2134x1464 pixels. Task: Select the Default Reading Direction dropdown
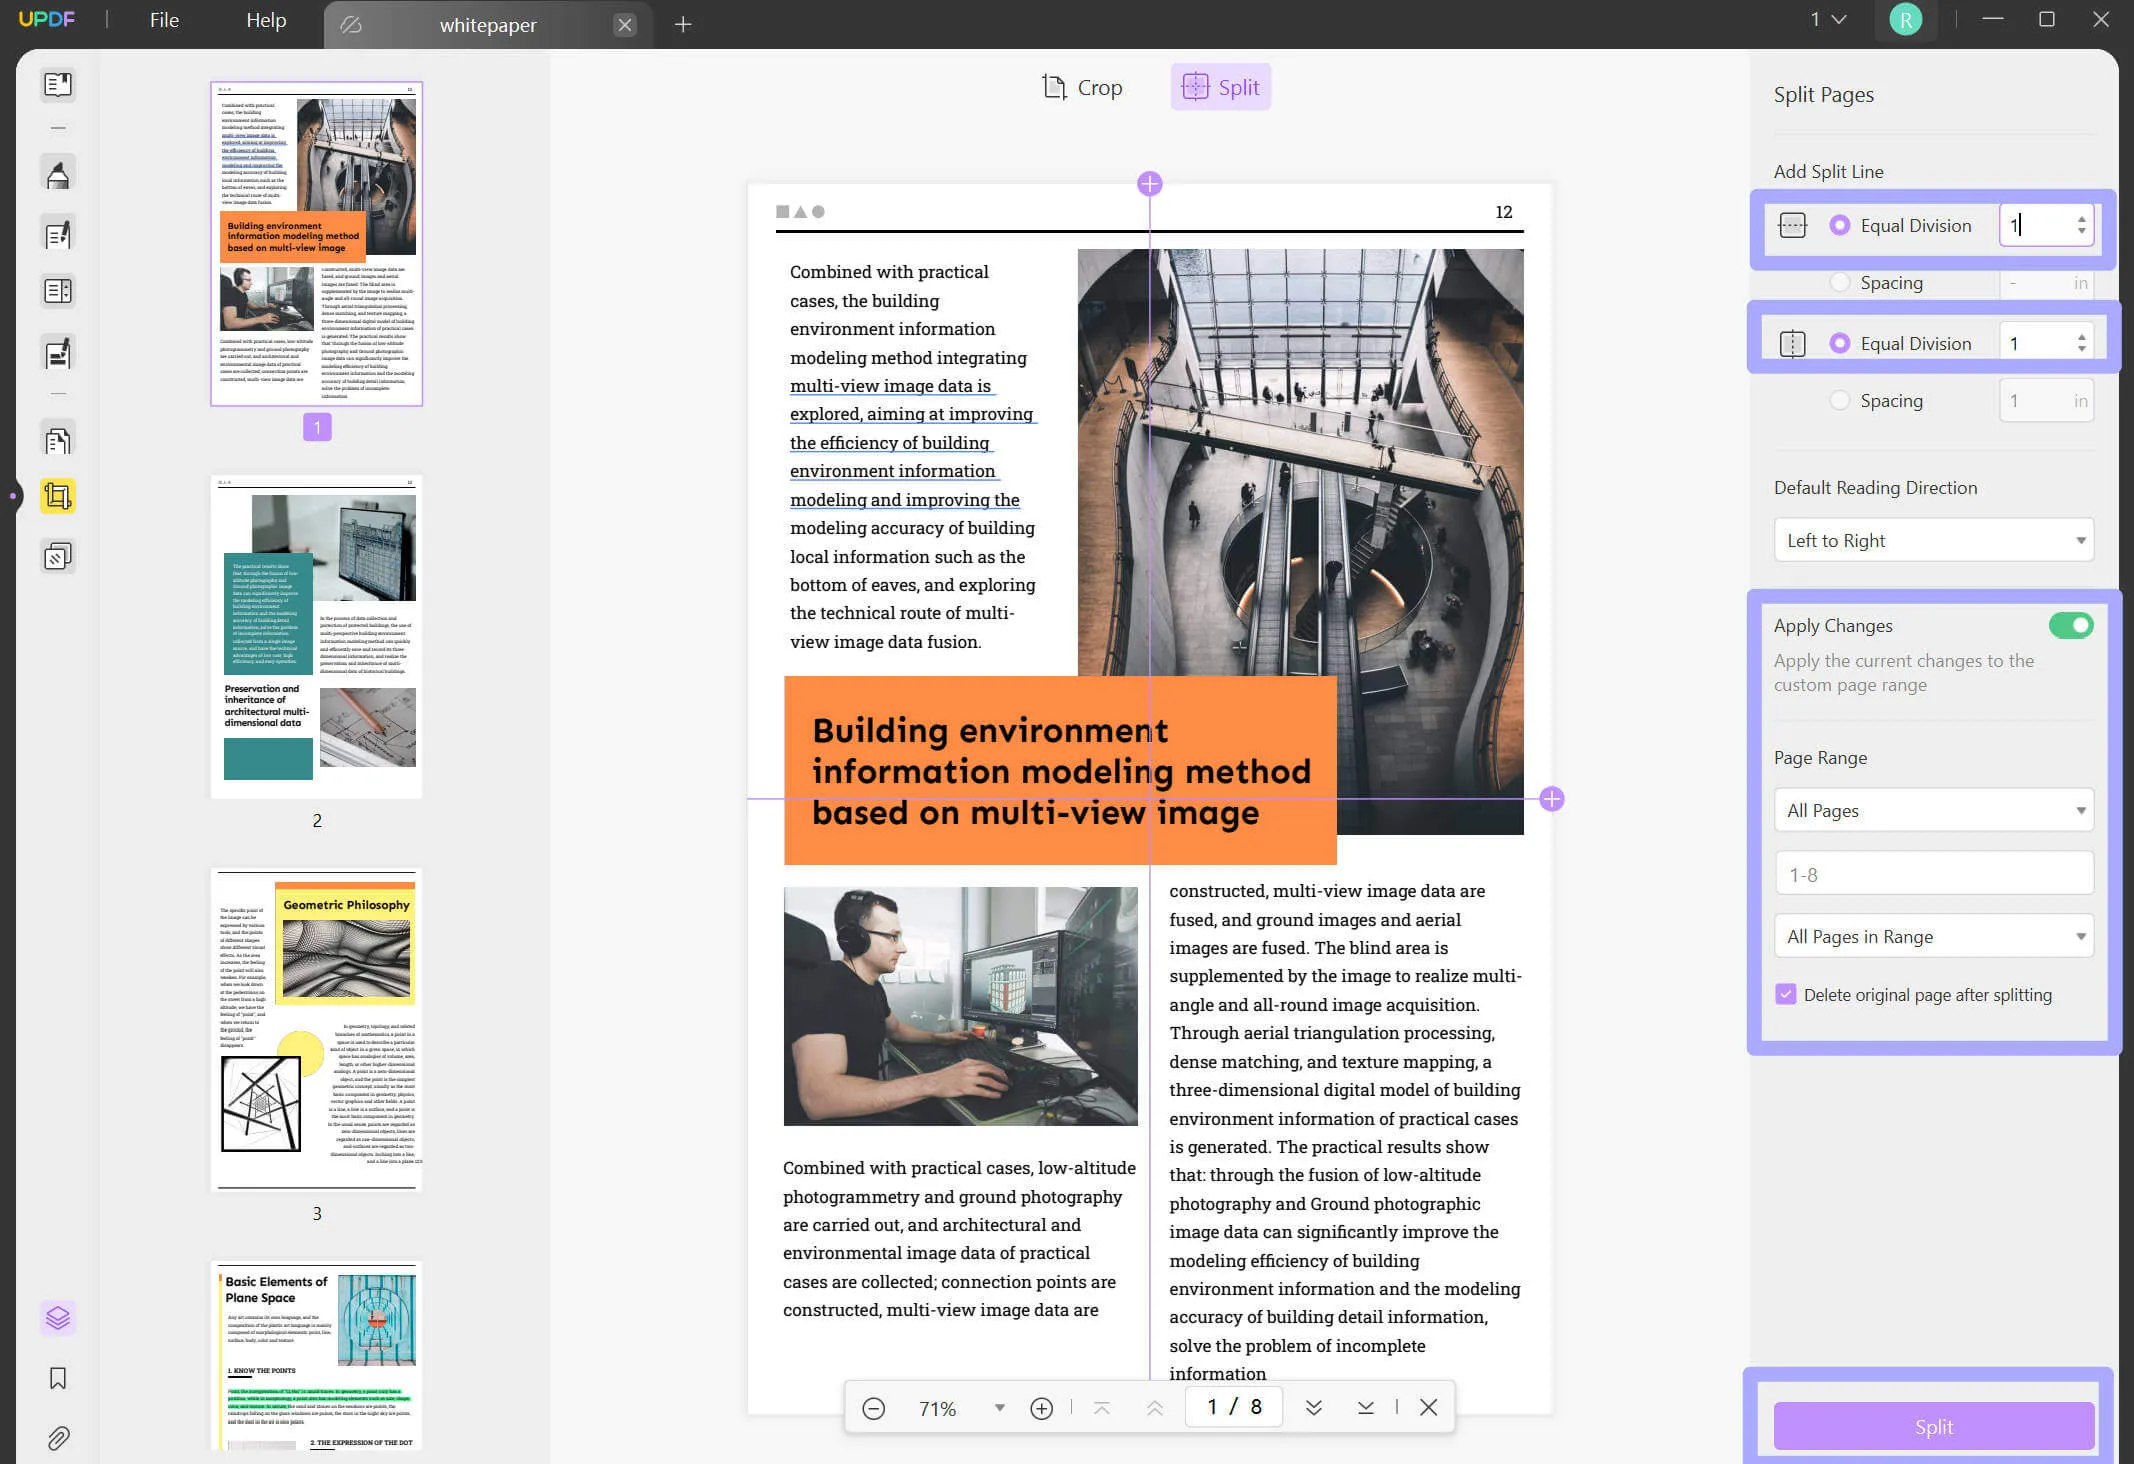[1935, 540]
